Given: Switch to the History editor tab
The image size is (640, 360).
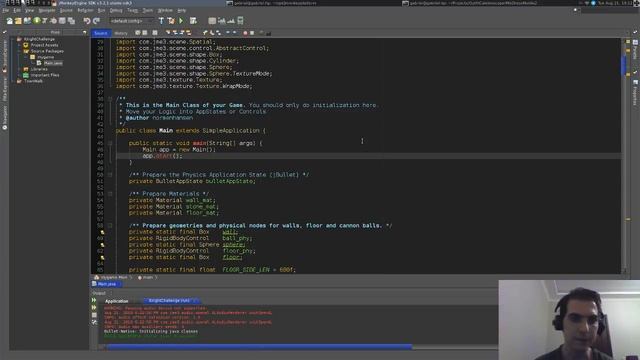Looking at the screenshot, I should (120, 33).
